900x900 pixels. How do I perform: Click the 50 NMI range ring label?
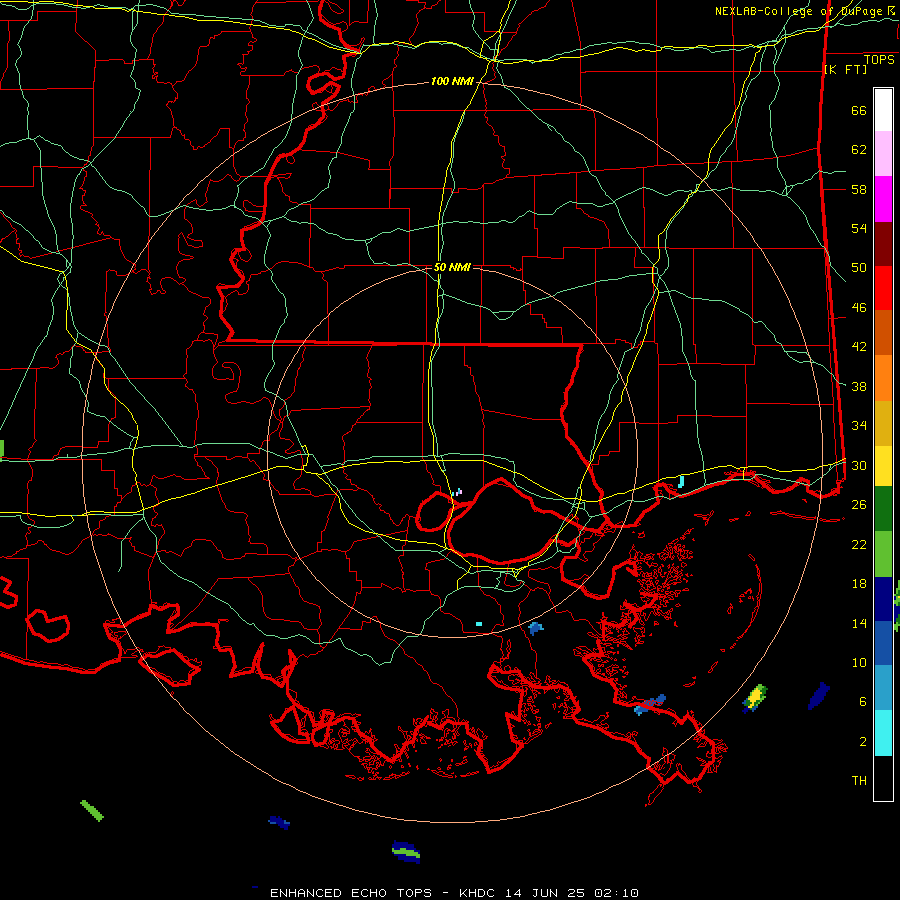[x=452, y=267]
